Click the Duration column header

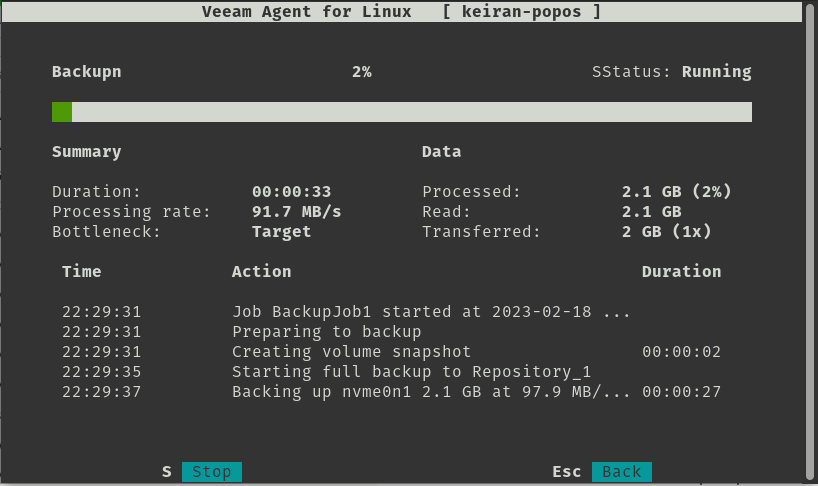[681, 272]
